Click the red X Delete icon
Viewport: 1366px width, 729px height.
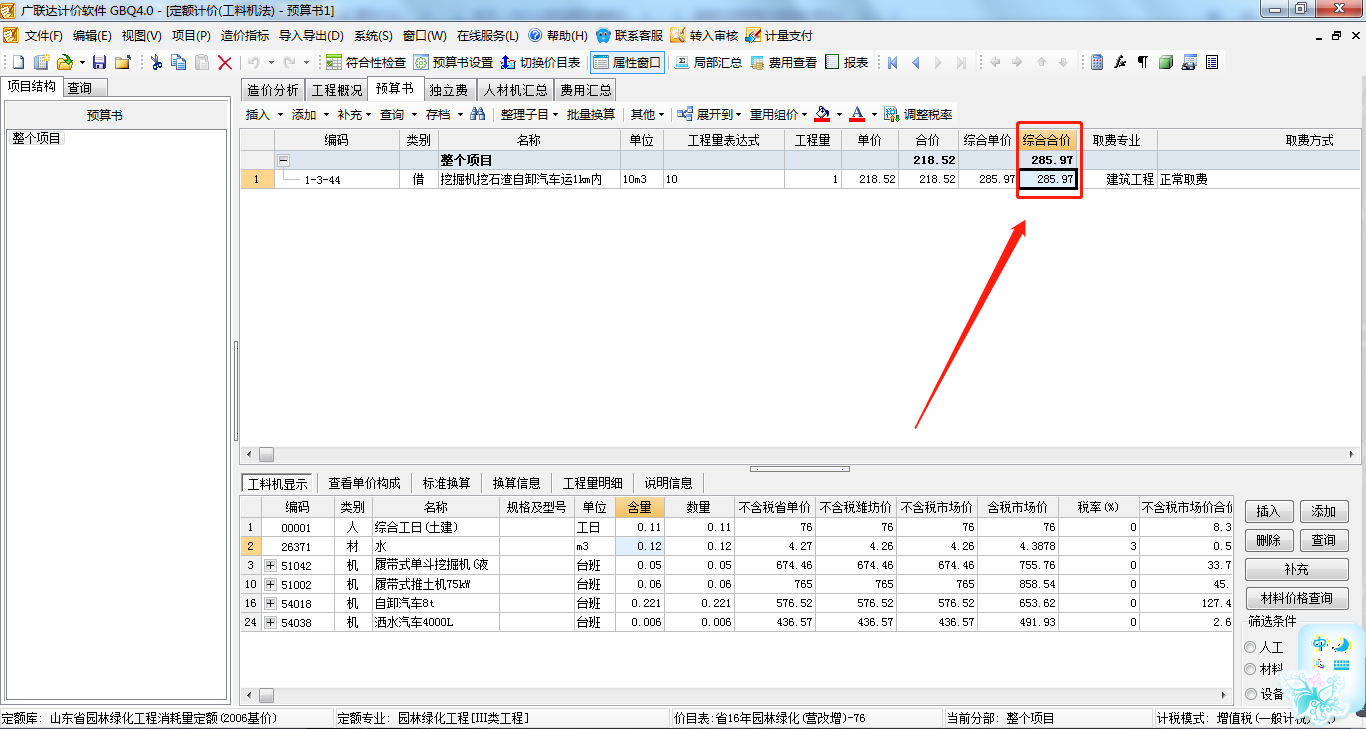click(x=225, y=62)
